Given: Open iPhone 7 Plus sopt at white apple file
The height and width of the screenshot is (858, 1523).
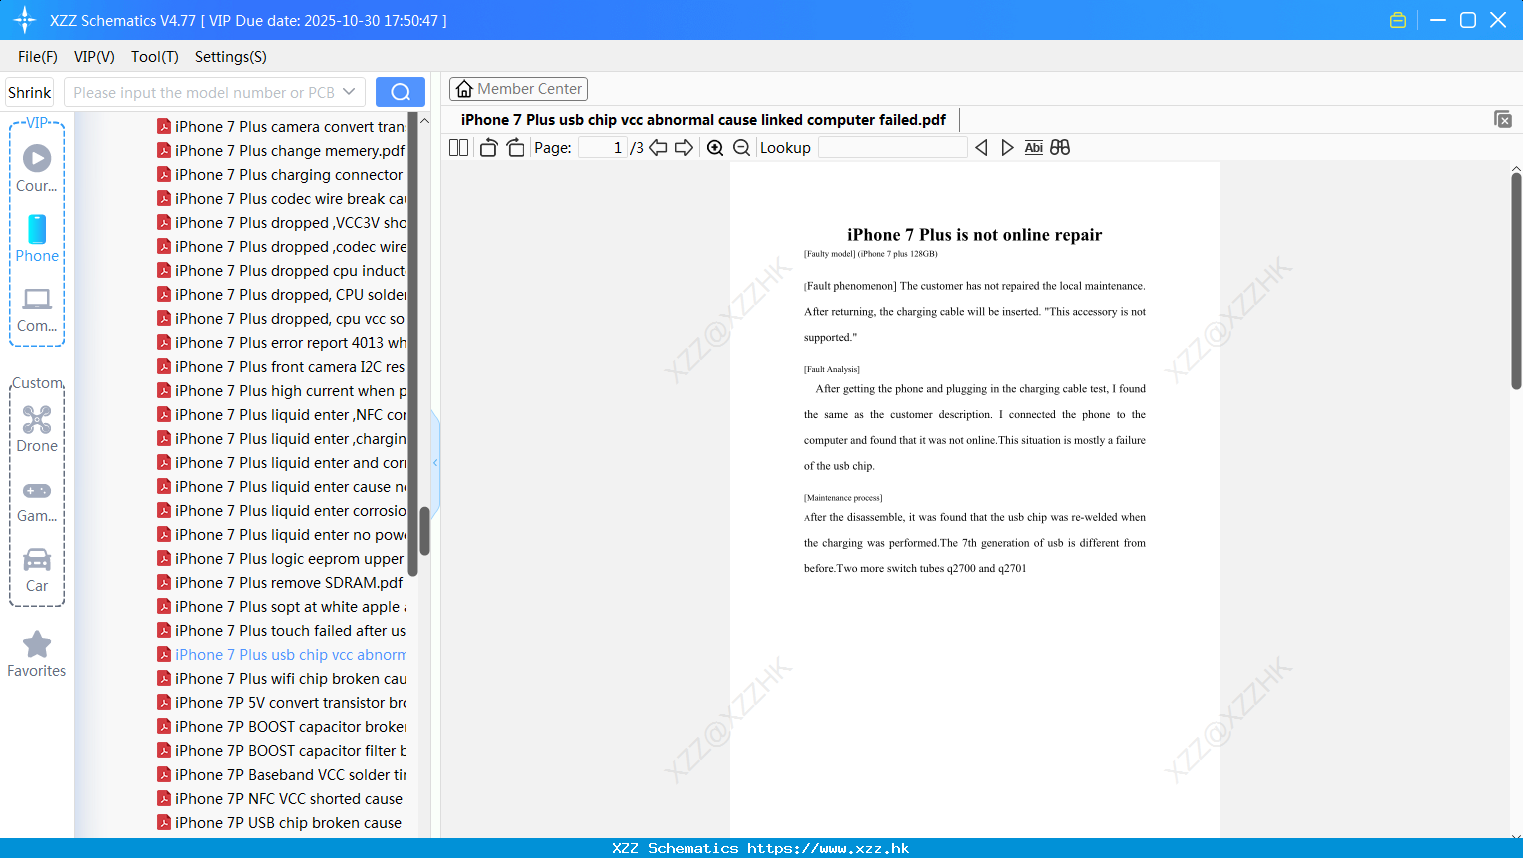Looking at the screenshot, I should [281, 606].
